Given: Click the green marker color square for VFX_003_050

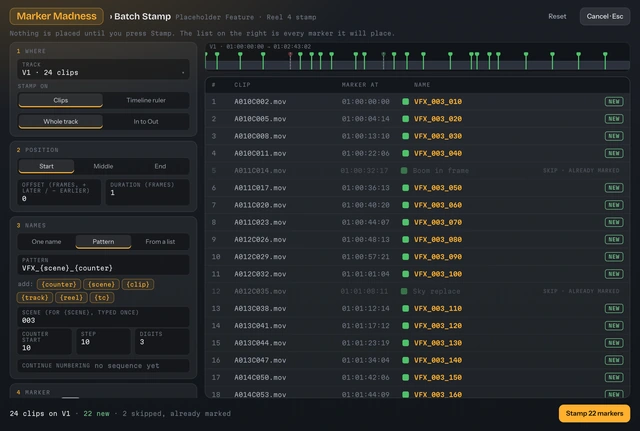Looking at the screenshot, I should [405, 188].
